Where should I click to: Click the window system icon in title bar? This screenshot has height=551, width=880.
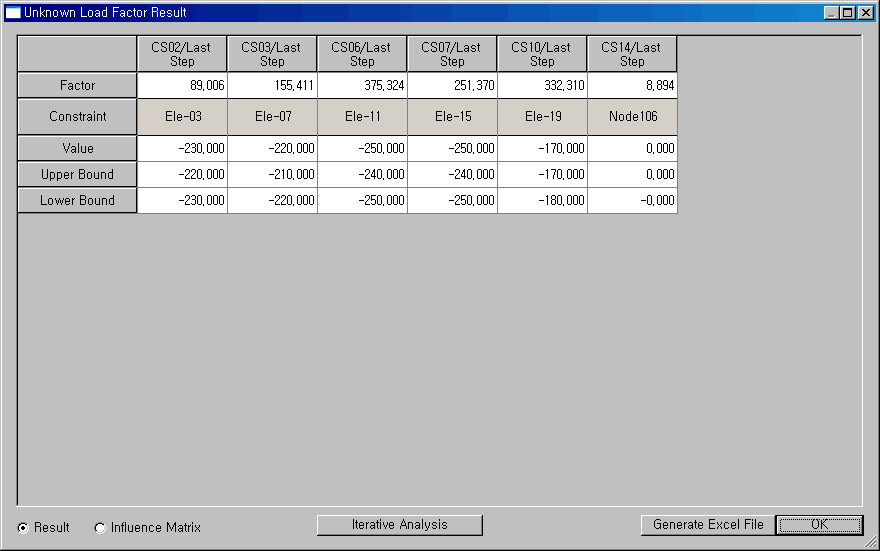[x=13, y=13]
